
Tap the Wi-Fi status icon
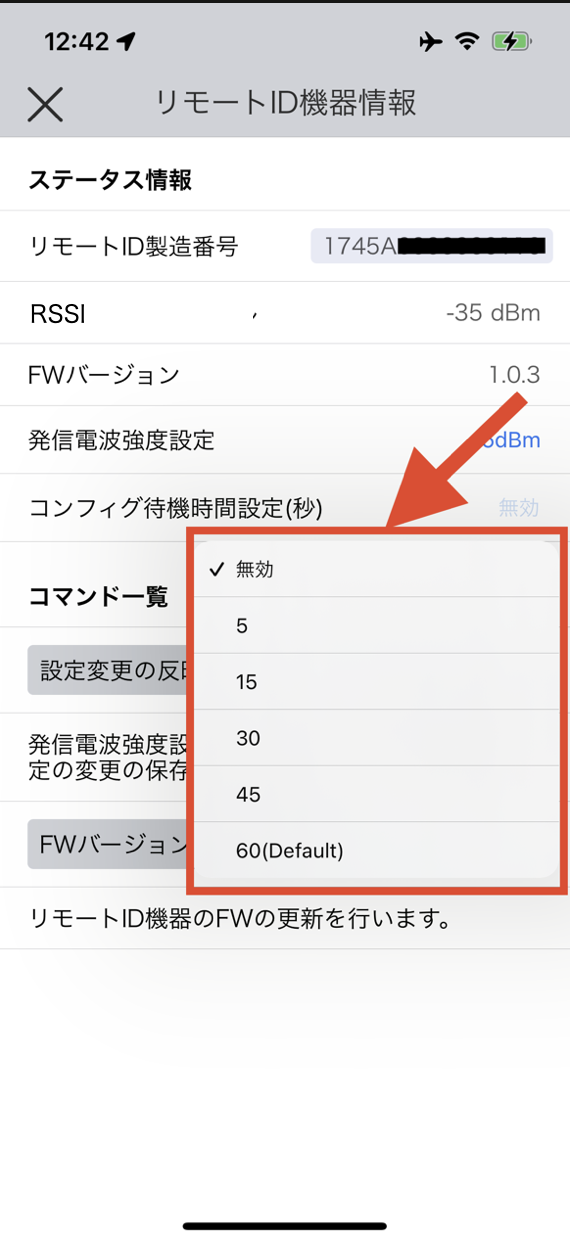pos(466,41)
